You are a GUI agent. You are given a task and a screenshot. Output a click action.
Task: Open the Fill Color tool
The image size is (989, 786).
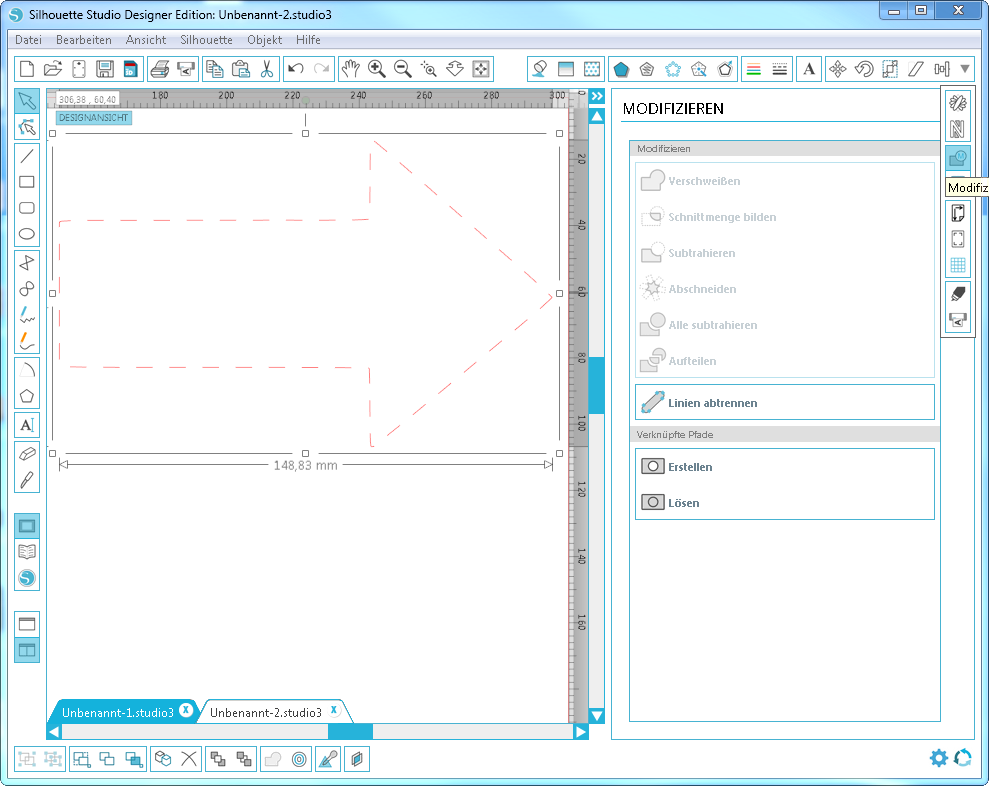[x=540, y=68]
